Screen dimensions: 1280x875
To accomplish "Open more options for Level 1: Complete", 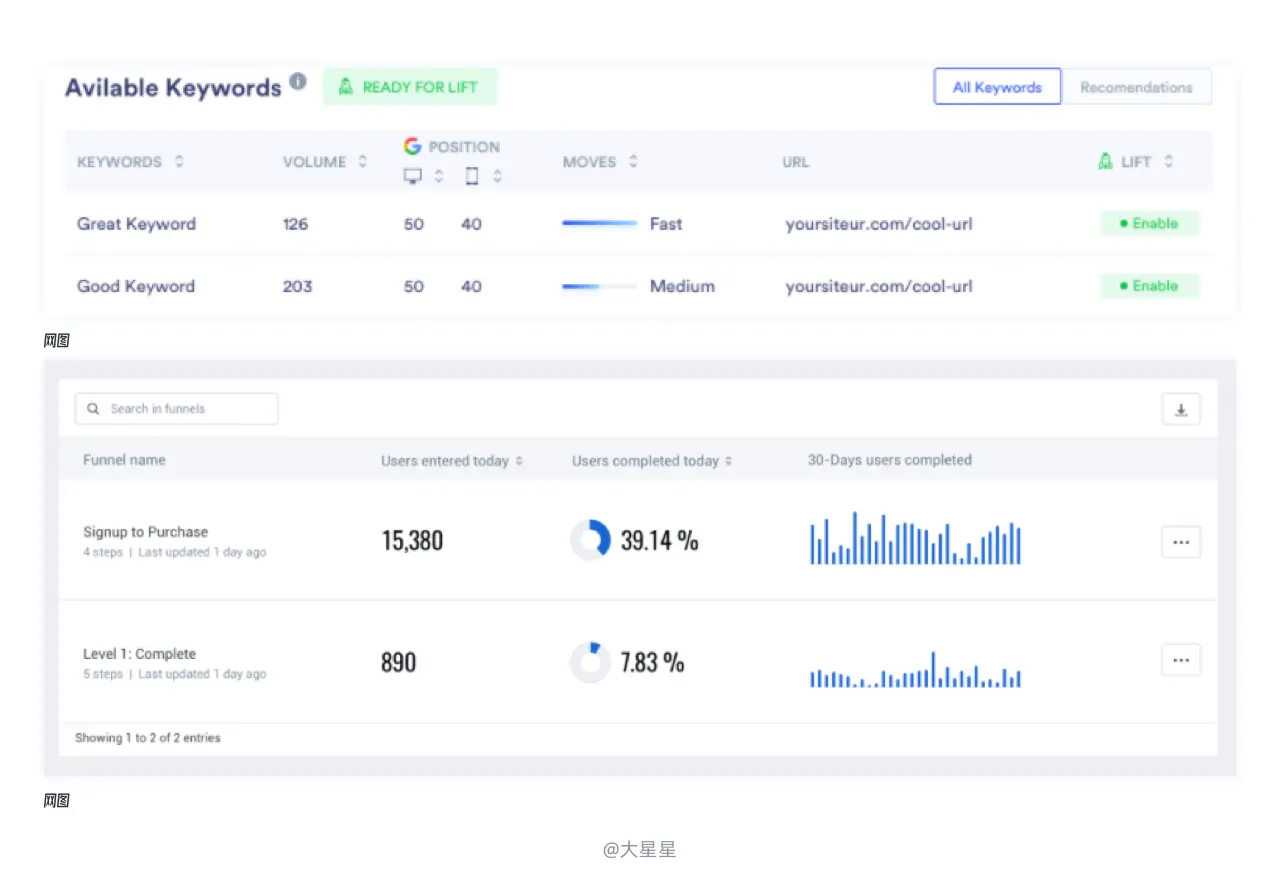I will pos(1181,660).
